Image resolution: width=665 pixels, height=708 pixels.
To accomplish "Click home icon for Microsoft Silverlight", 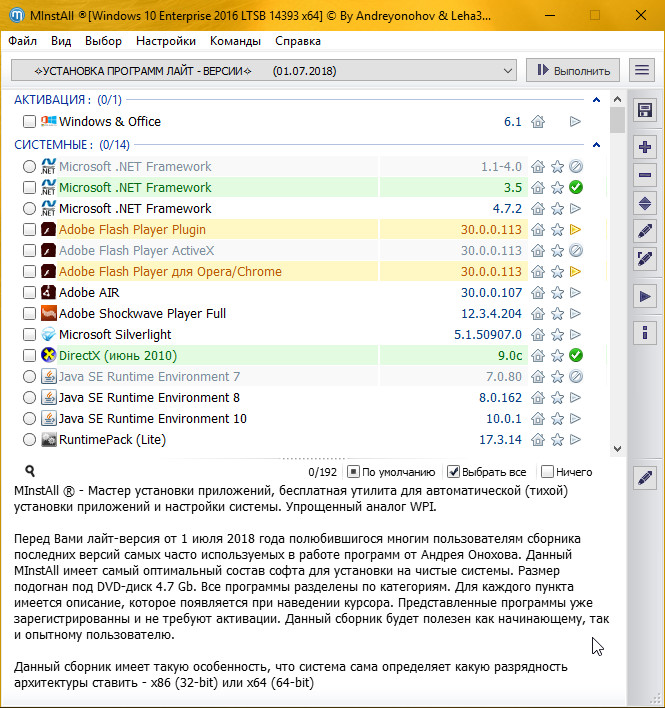I will (538, 335).
